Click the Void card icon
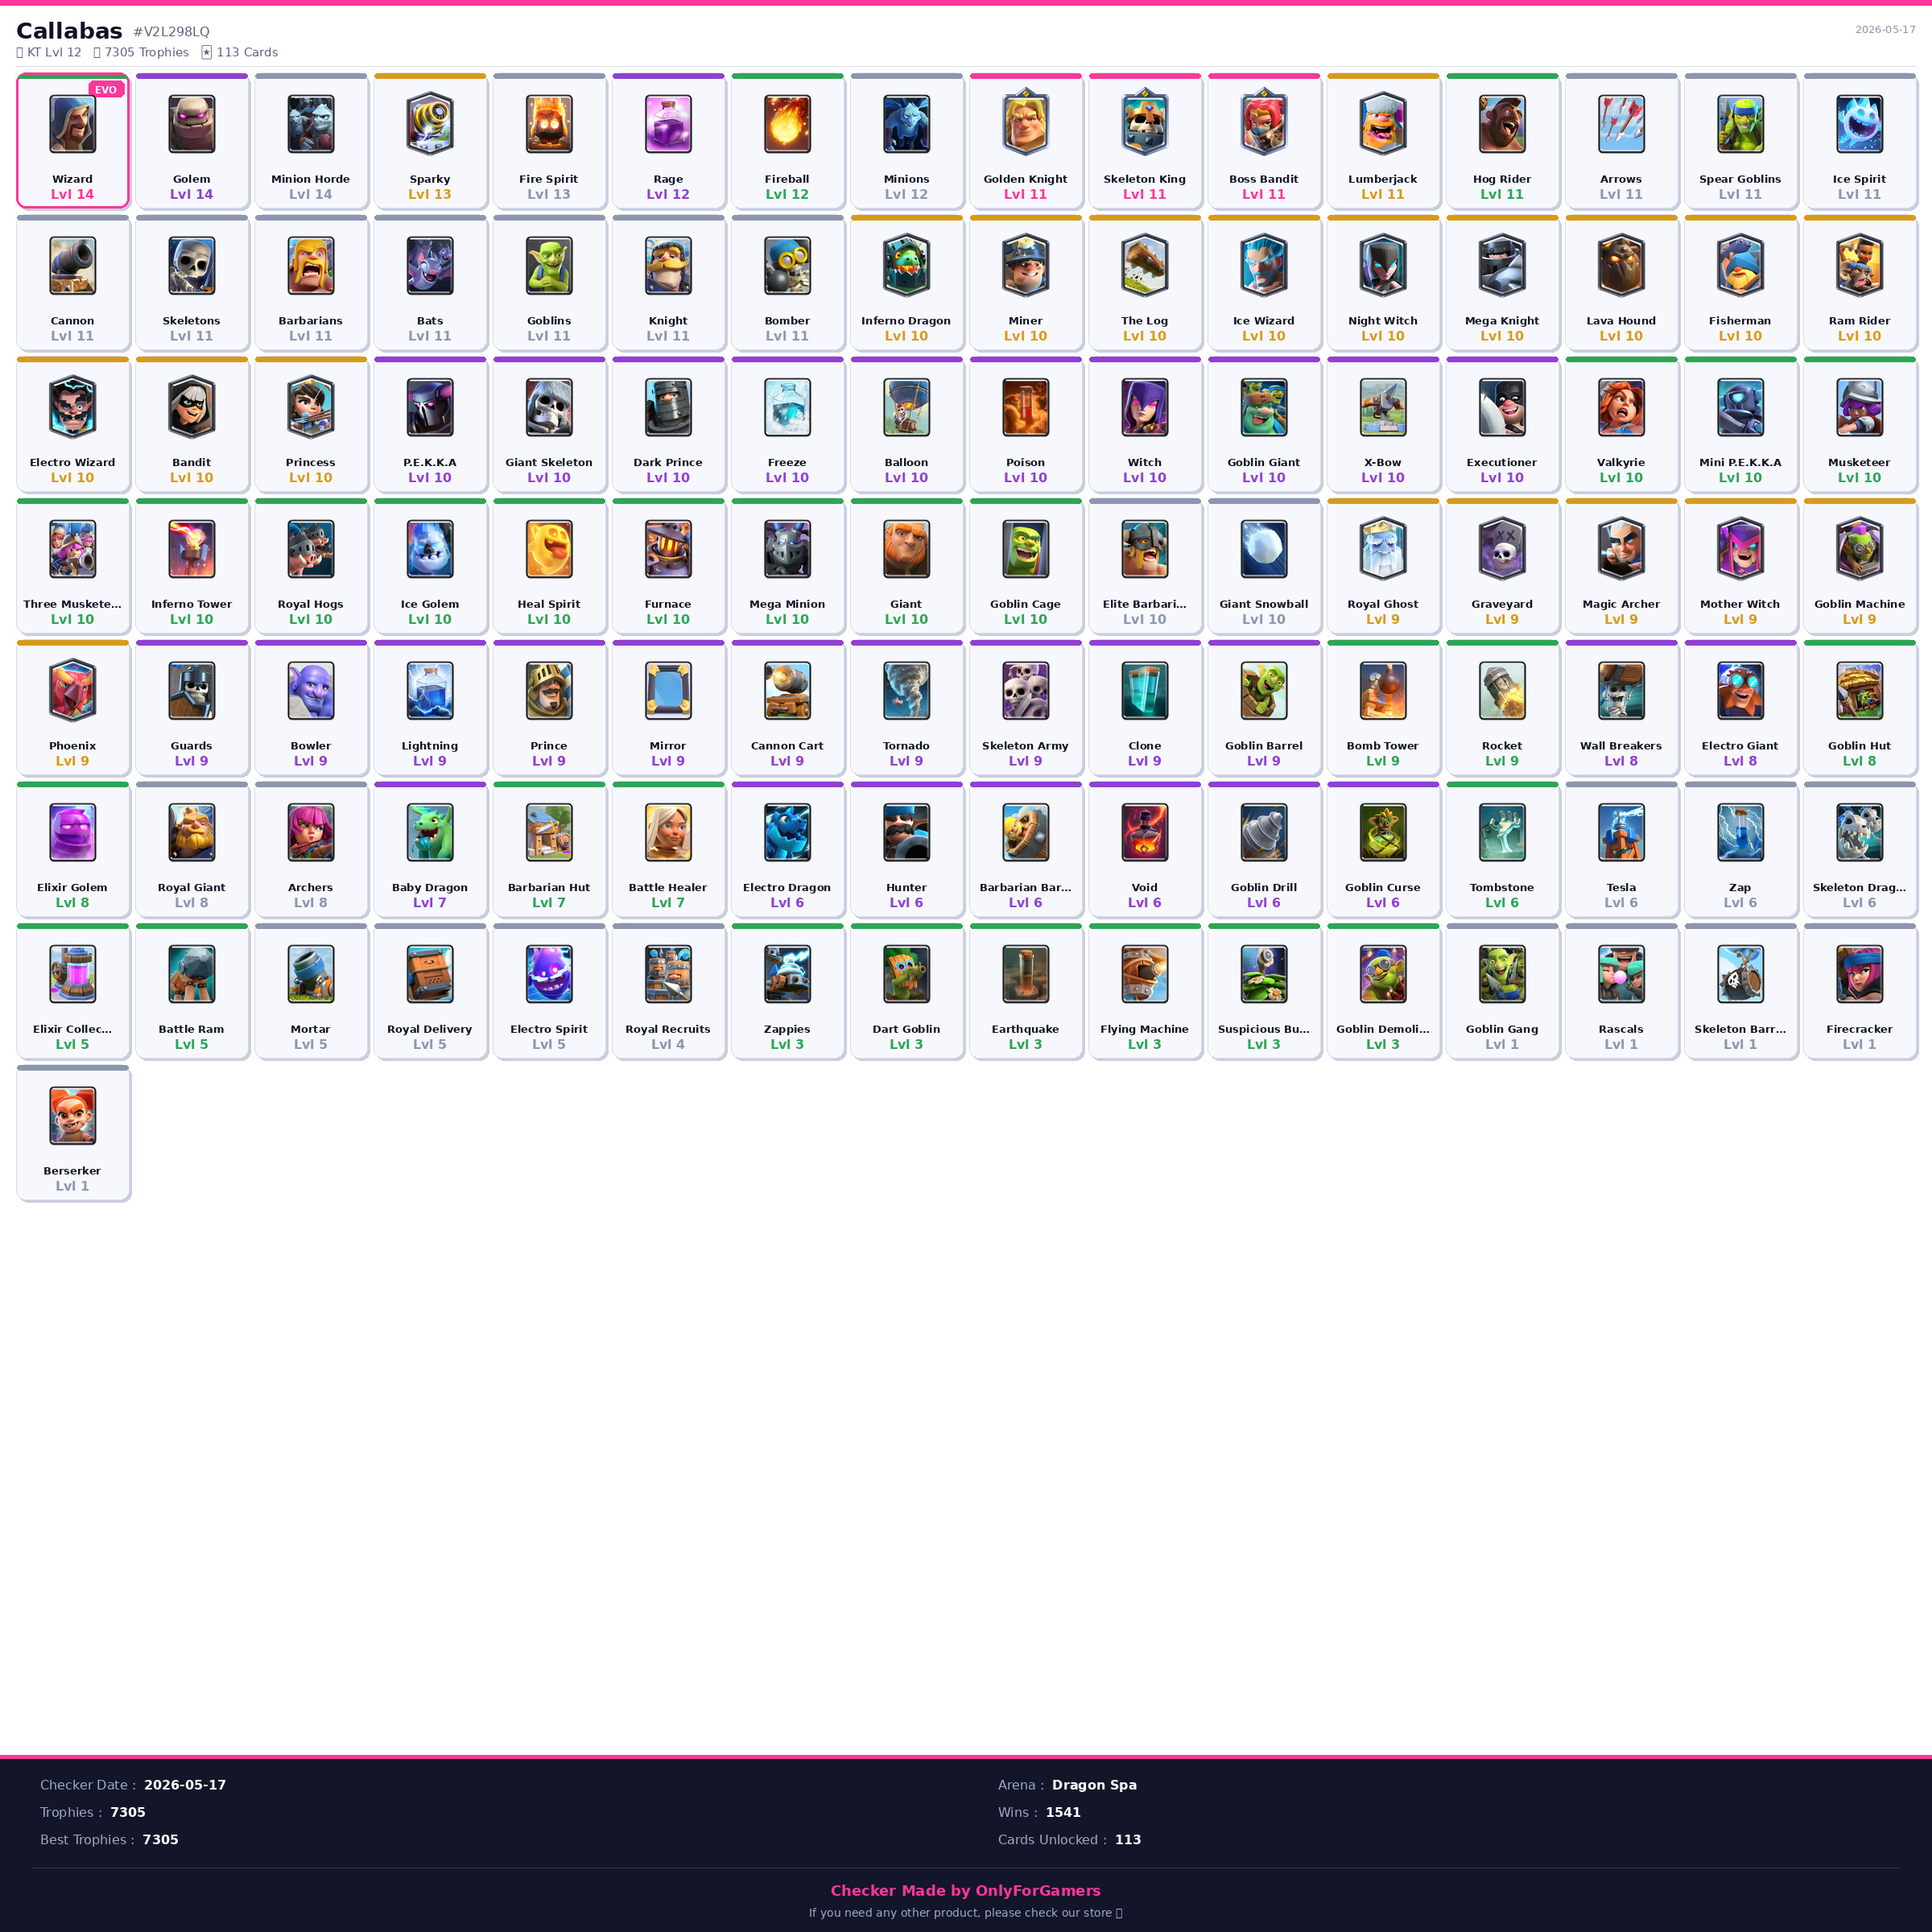This screenshot has width=1932, height=1932. coord(1144,832)
